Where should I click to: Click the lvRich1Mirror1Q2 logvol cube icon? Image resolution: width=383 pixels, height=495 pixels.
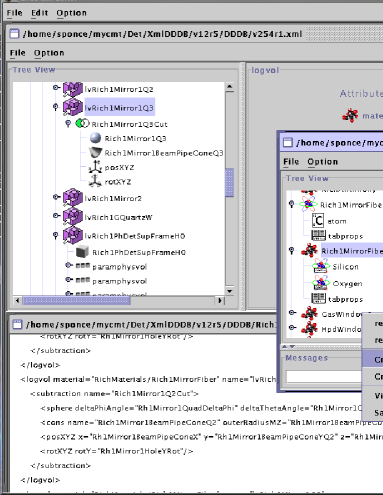[72, 89]
